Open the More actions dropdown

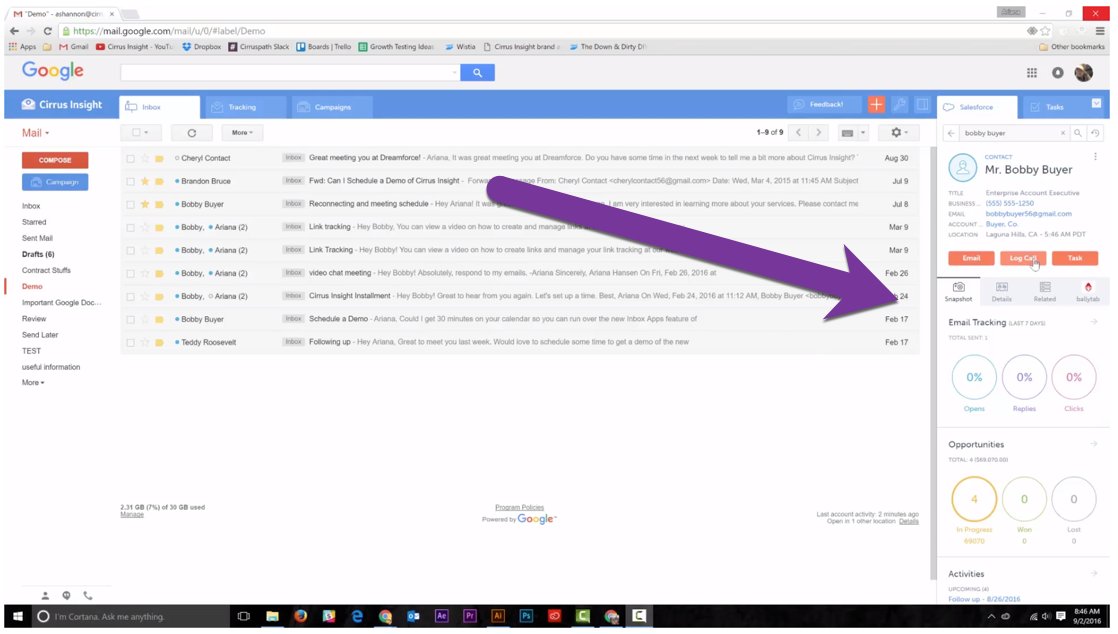[242, 133]
